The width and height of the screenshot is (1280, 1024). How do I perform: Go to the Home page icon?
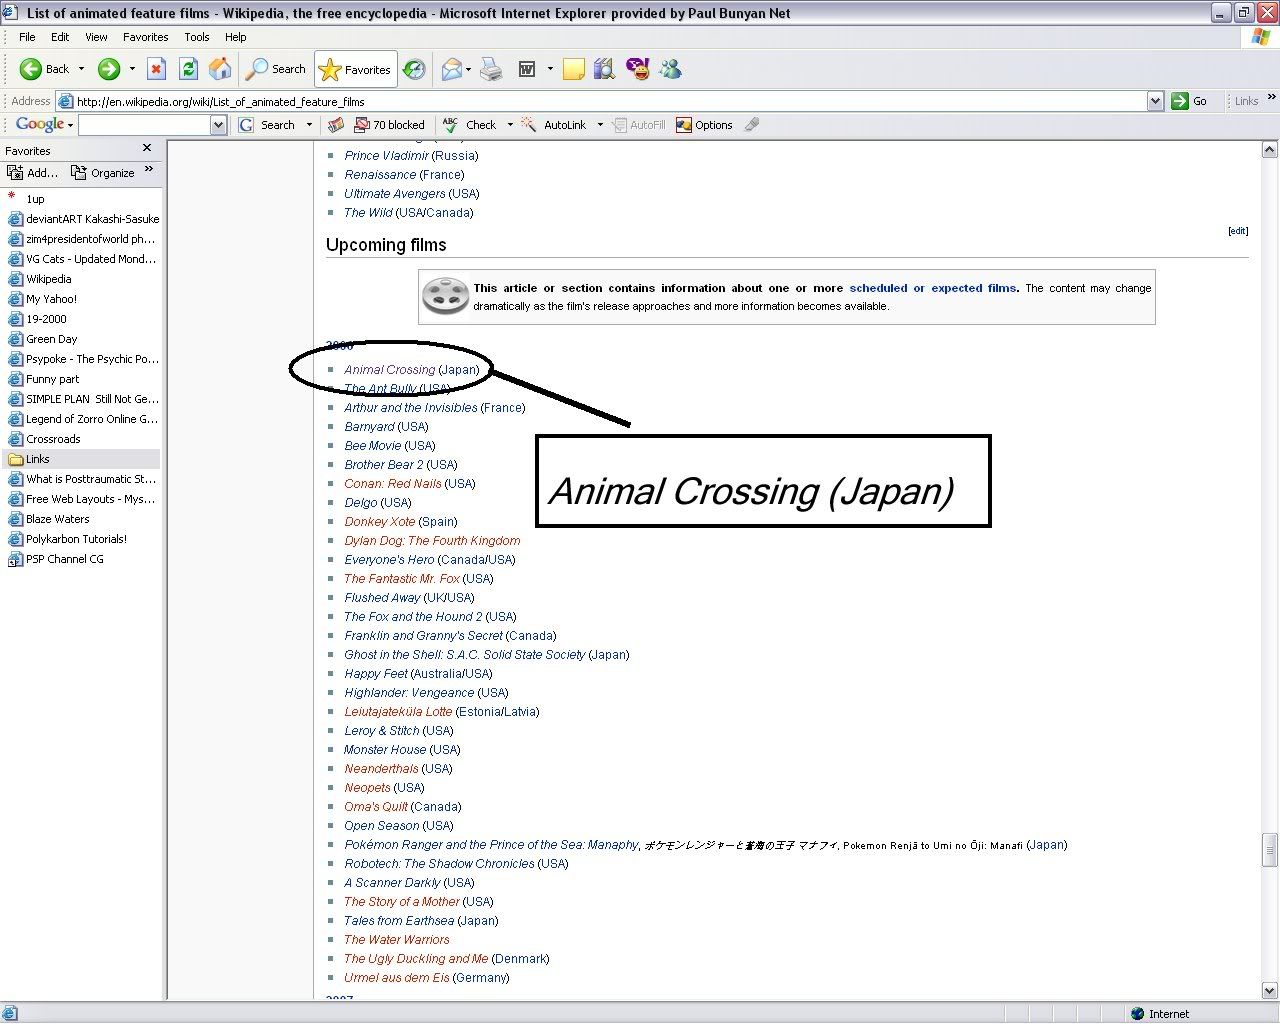[220, 69]
